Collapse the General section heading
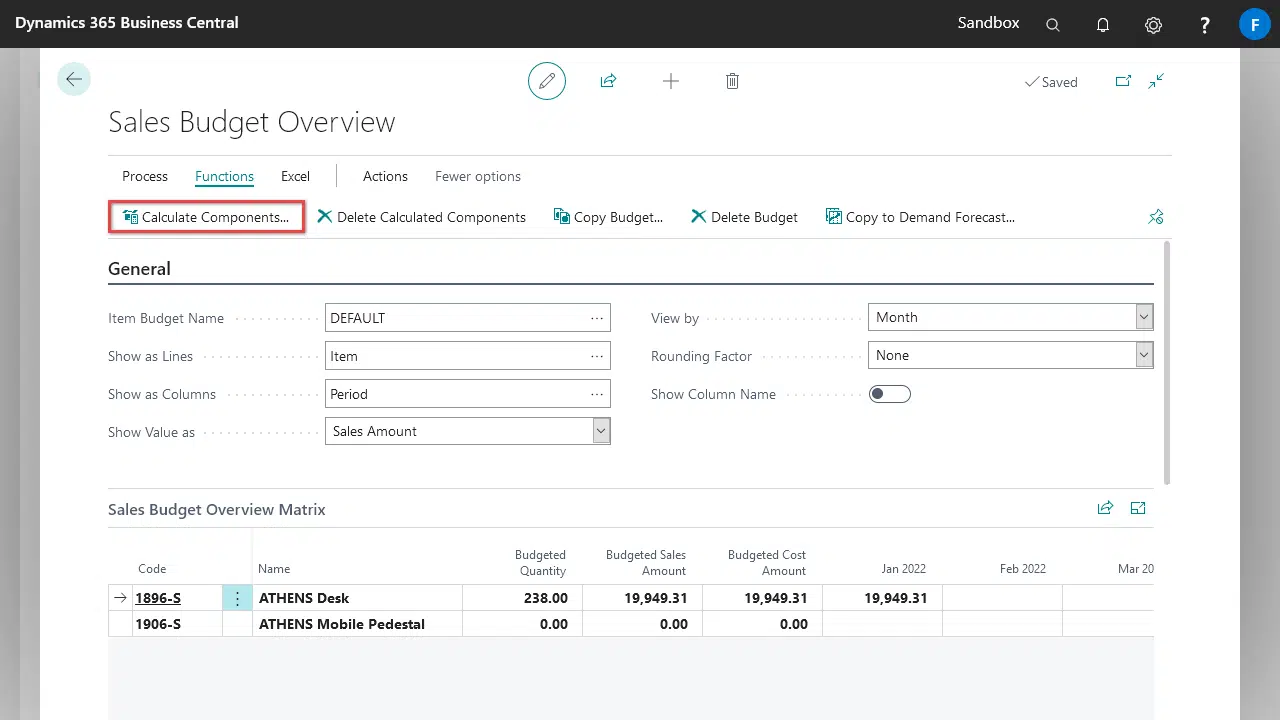Image resolution: width=1280 pixels, height=720 pixels. [x=139, y=269]
